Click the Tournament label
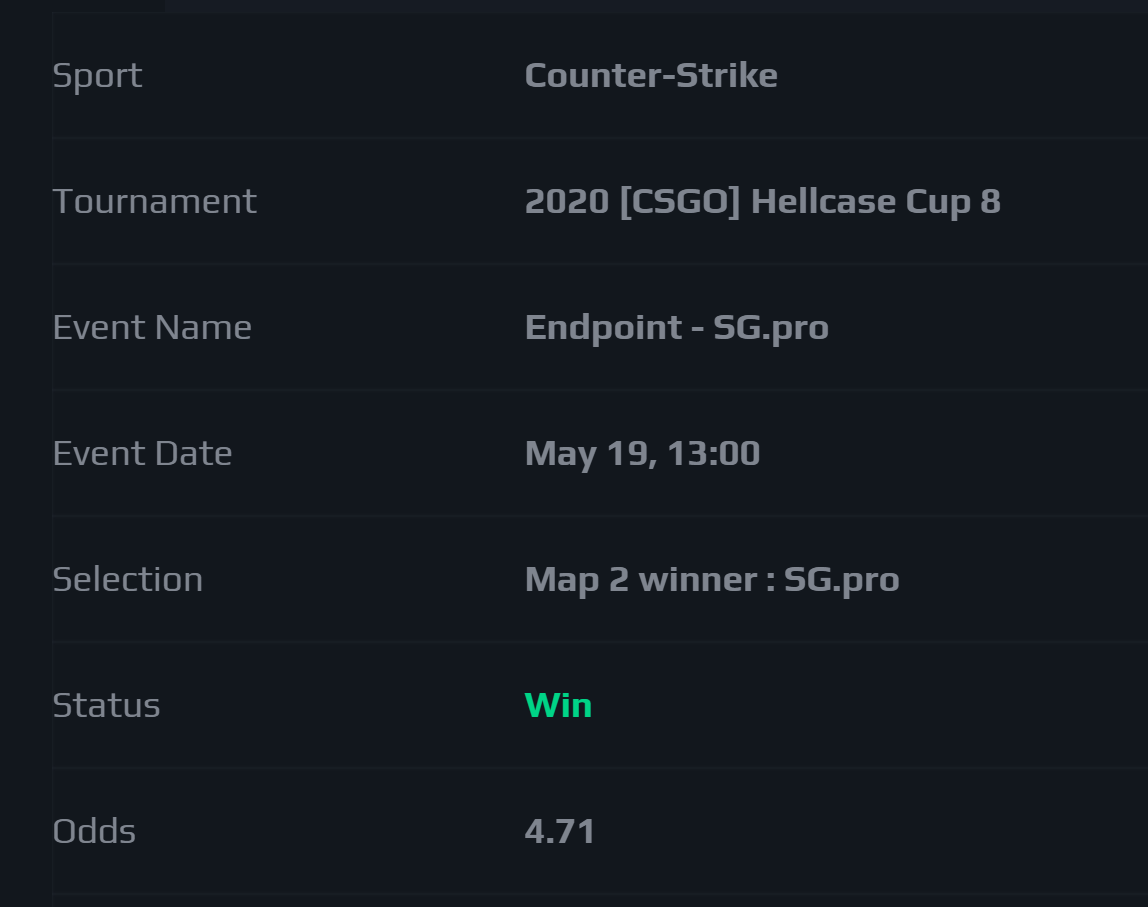This screenshot has width=1148, height=907. pyautogui.click(x=154, y=201)
